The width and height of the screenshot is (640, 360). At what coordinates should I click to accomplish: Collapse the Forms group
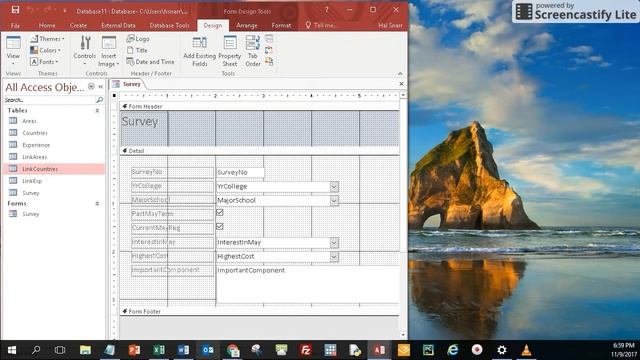click(97, 203)
